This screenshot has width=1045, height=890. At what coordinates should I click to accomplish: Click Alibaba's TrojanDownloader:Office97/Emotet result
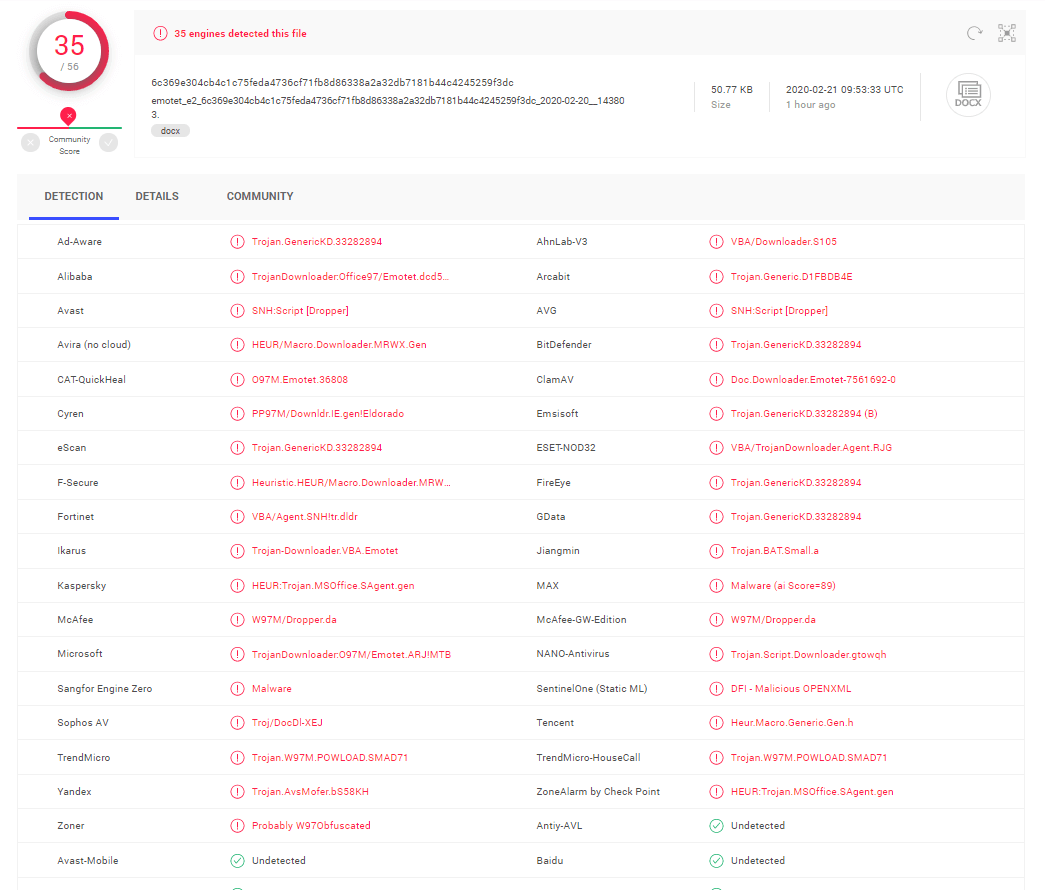pos(351,277)
